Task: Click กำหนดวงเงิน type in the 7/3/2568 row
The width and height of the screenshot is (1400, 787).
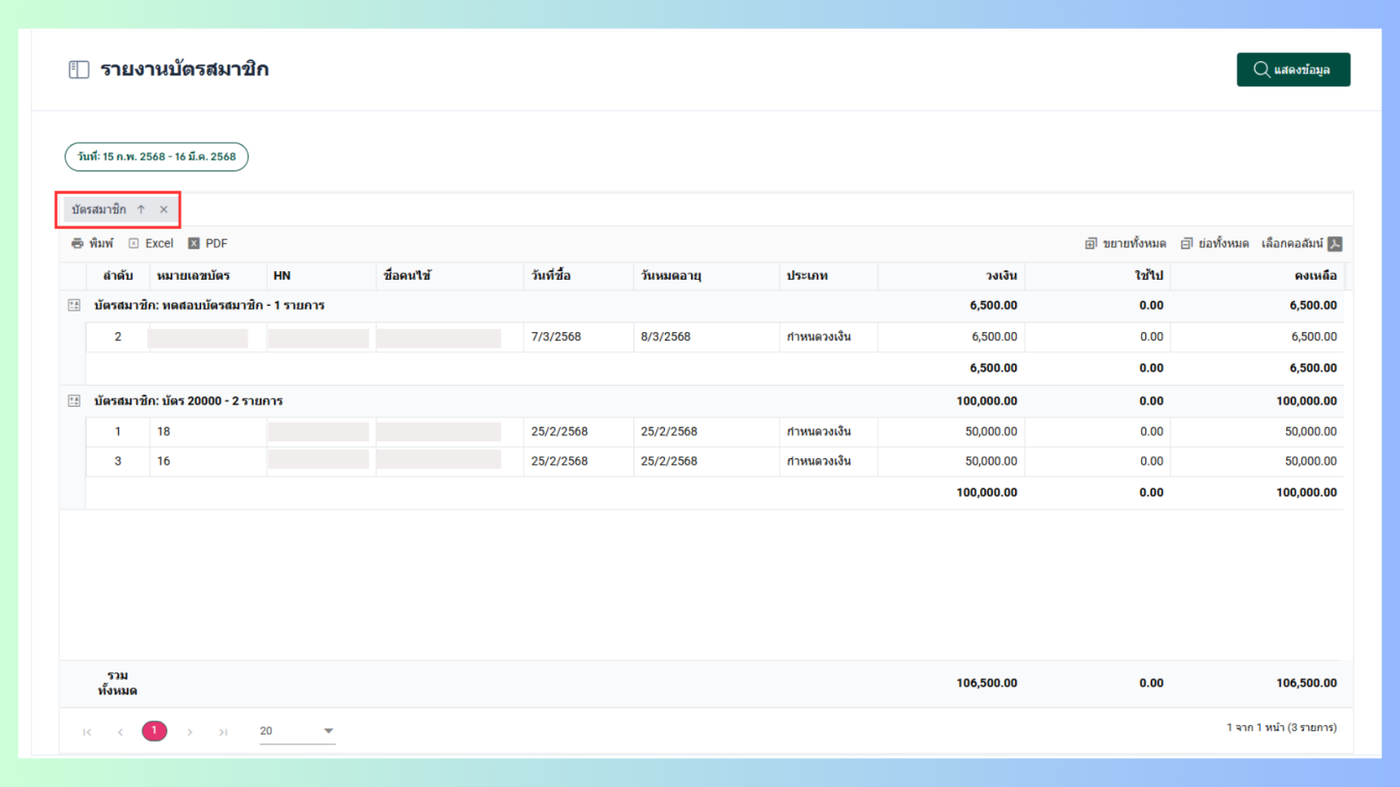Action: click(819, 337)
